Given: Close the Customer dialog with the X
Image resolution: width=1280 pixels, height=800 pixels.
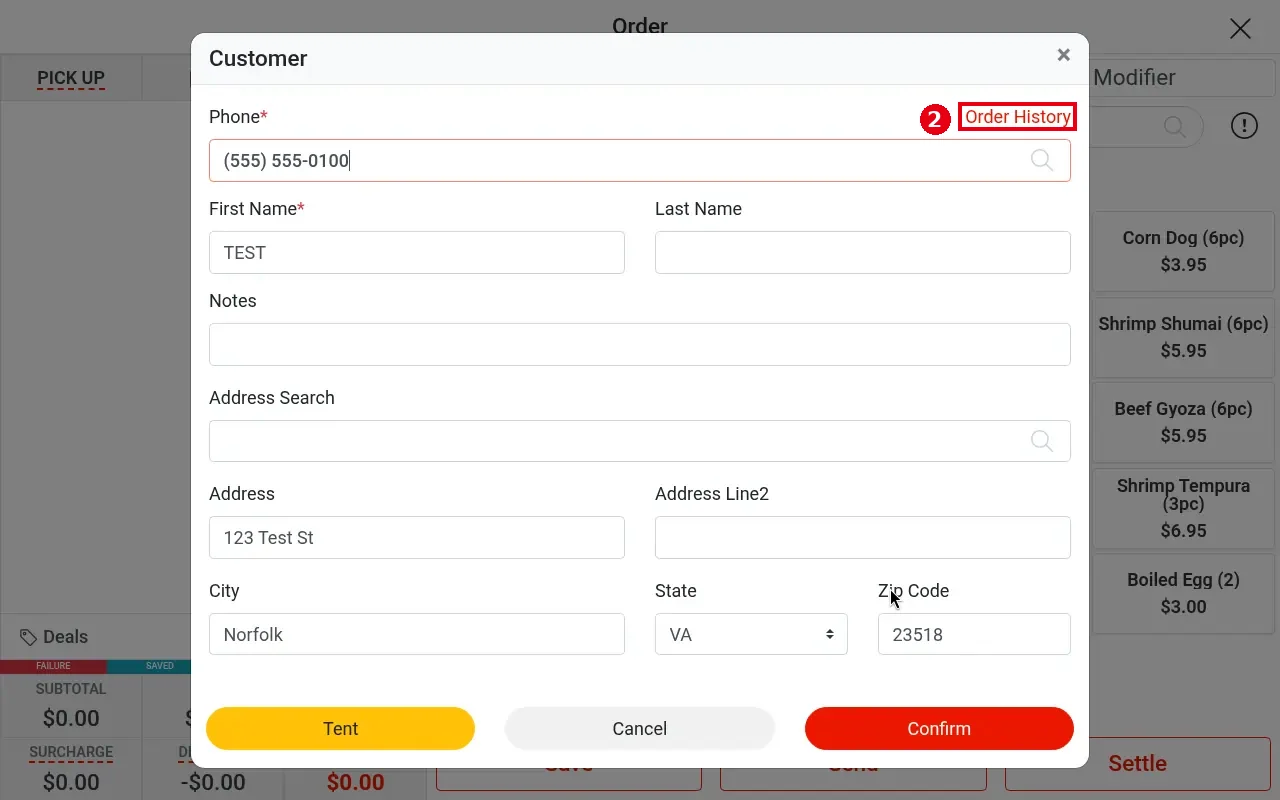Looking at the screenshot, I should point(1064,55).
